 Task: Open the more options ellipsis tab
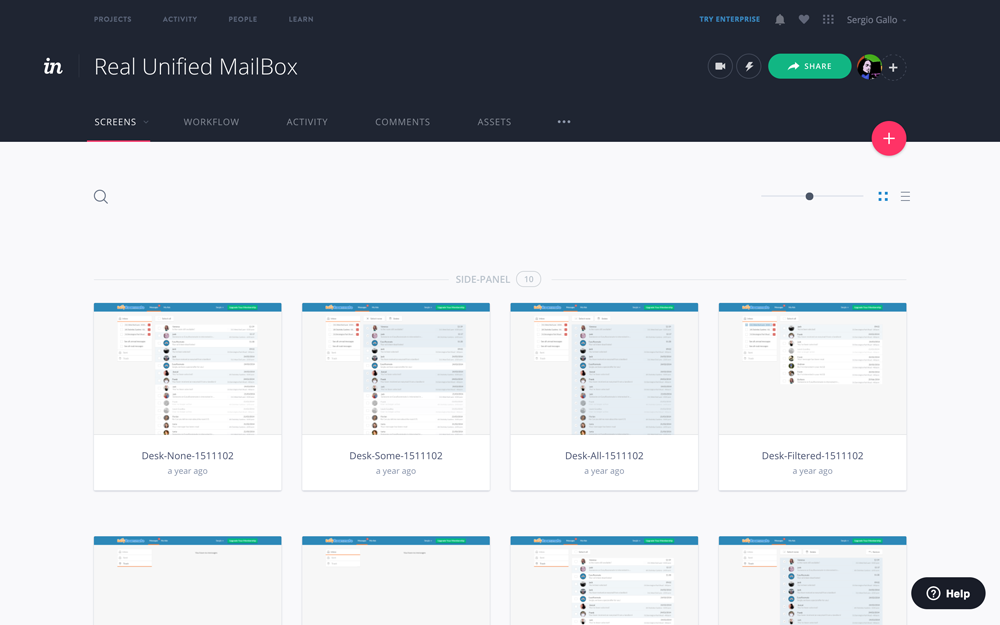pyautogui.click(x=564, y=122)
